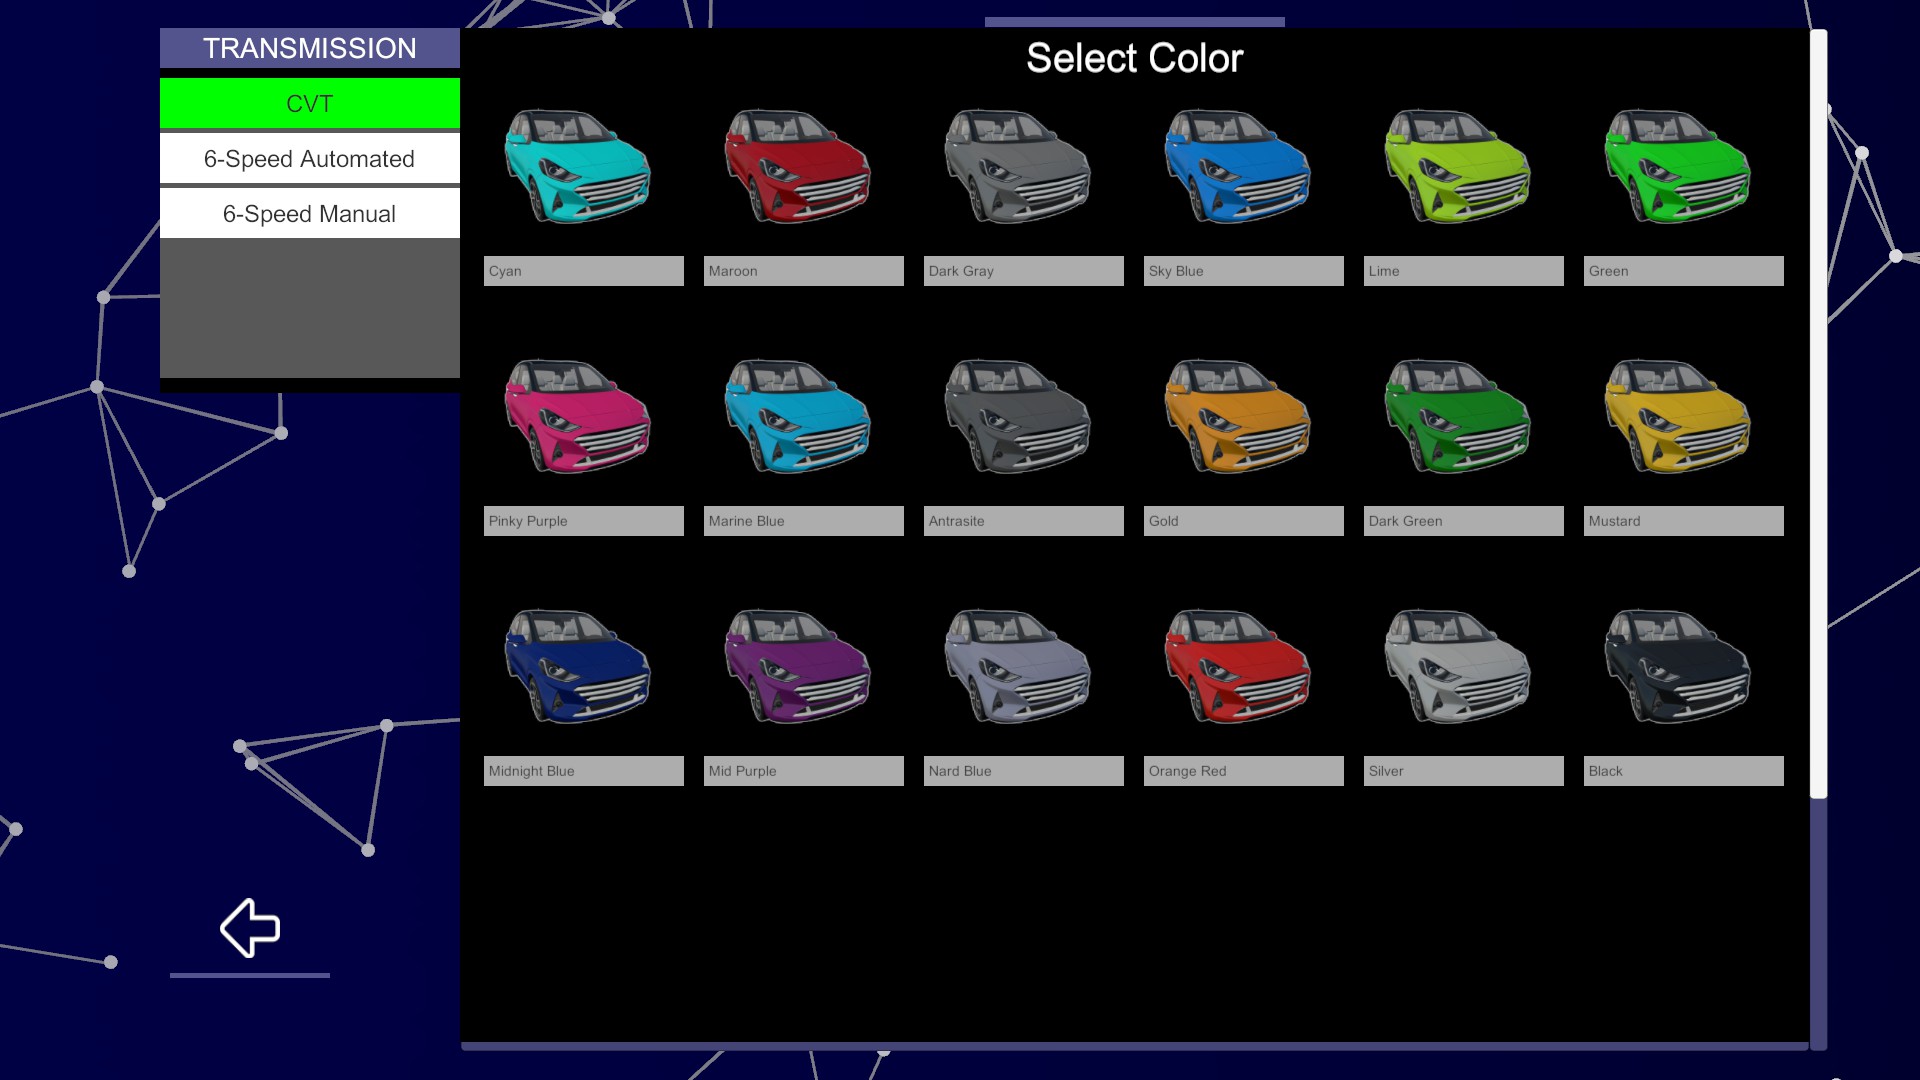Image resolution: width=1920 pixels, height=1080 pixels.
Task: Pick the Gold car image
Action: point(1238,416)
